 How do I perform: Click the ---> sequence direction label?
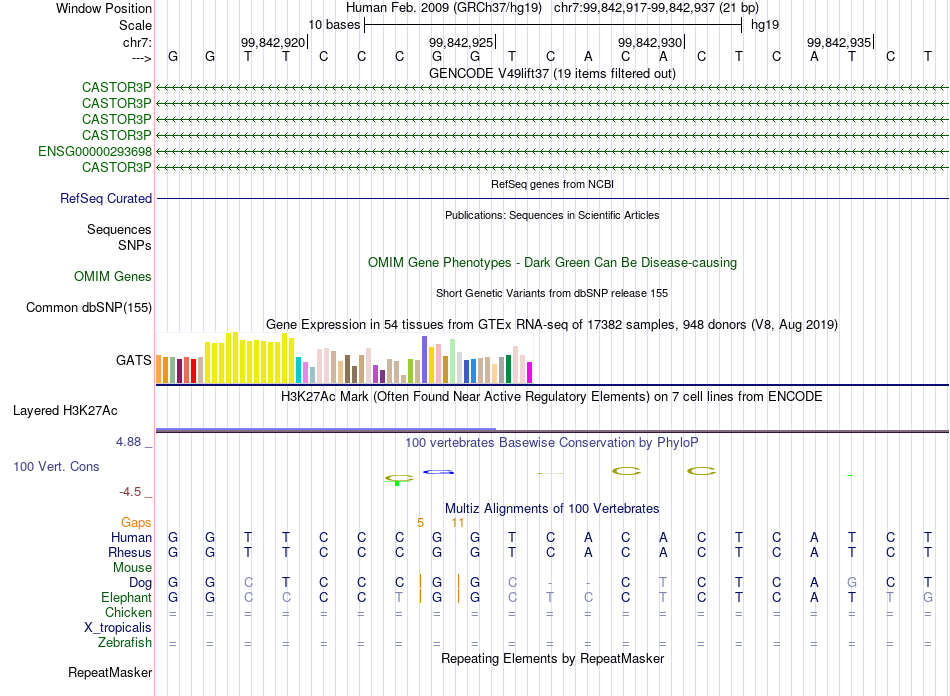(142, 58)
